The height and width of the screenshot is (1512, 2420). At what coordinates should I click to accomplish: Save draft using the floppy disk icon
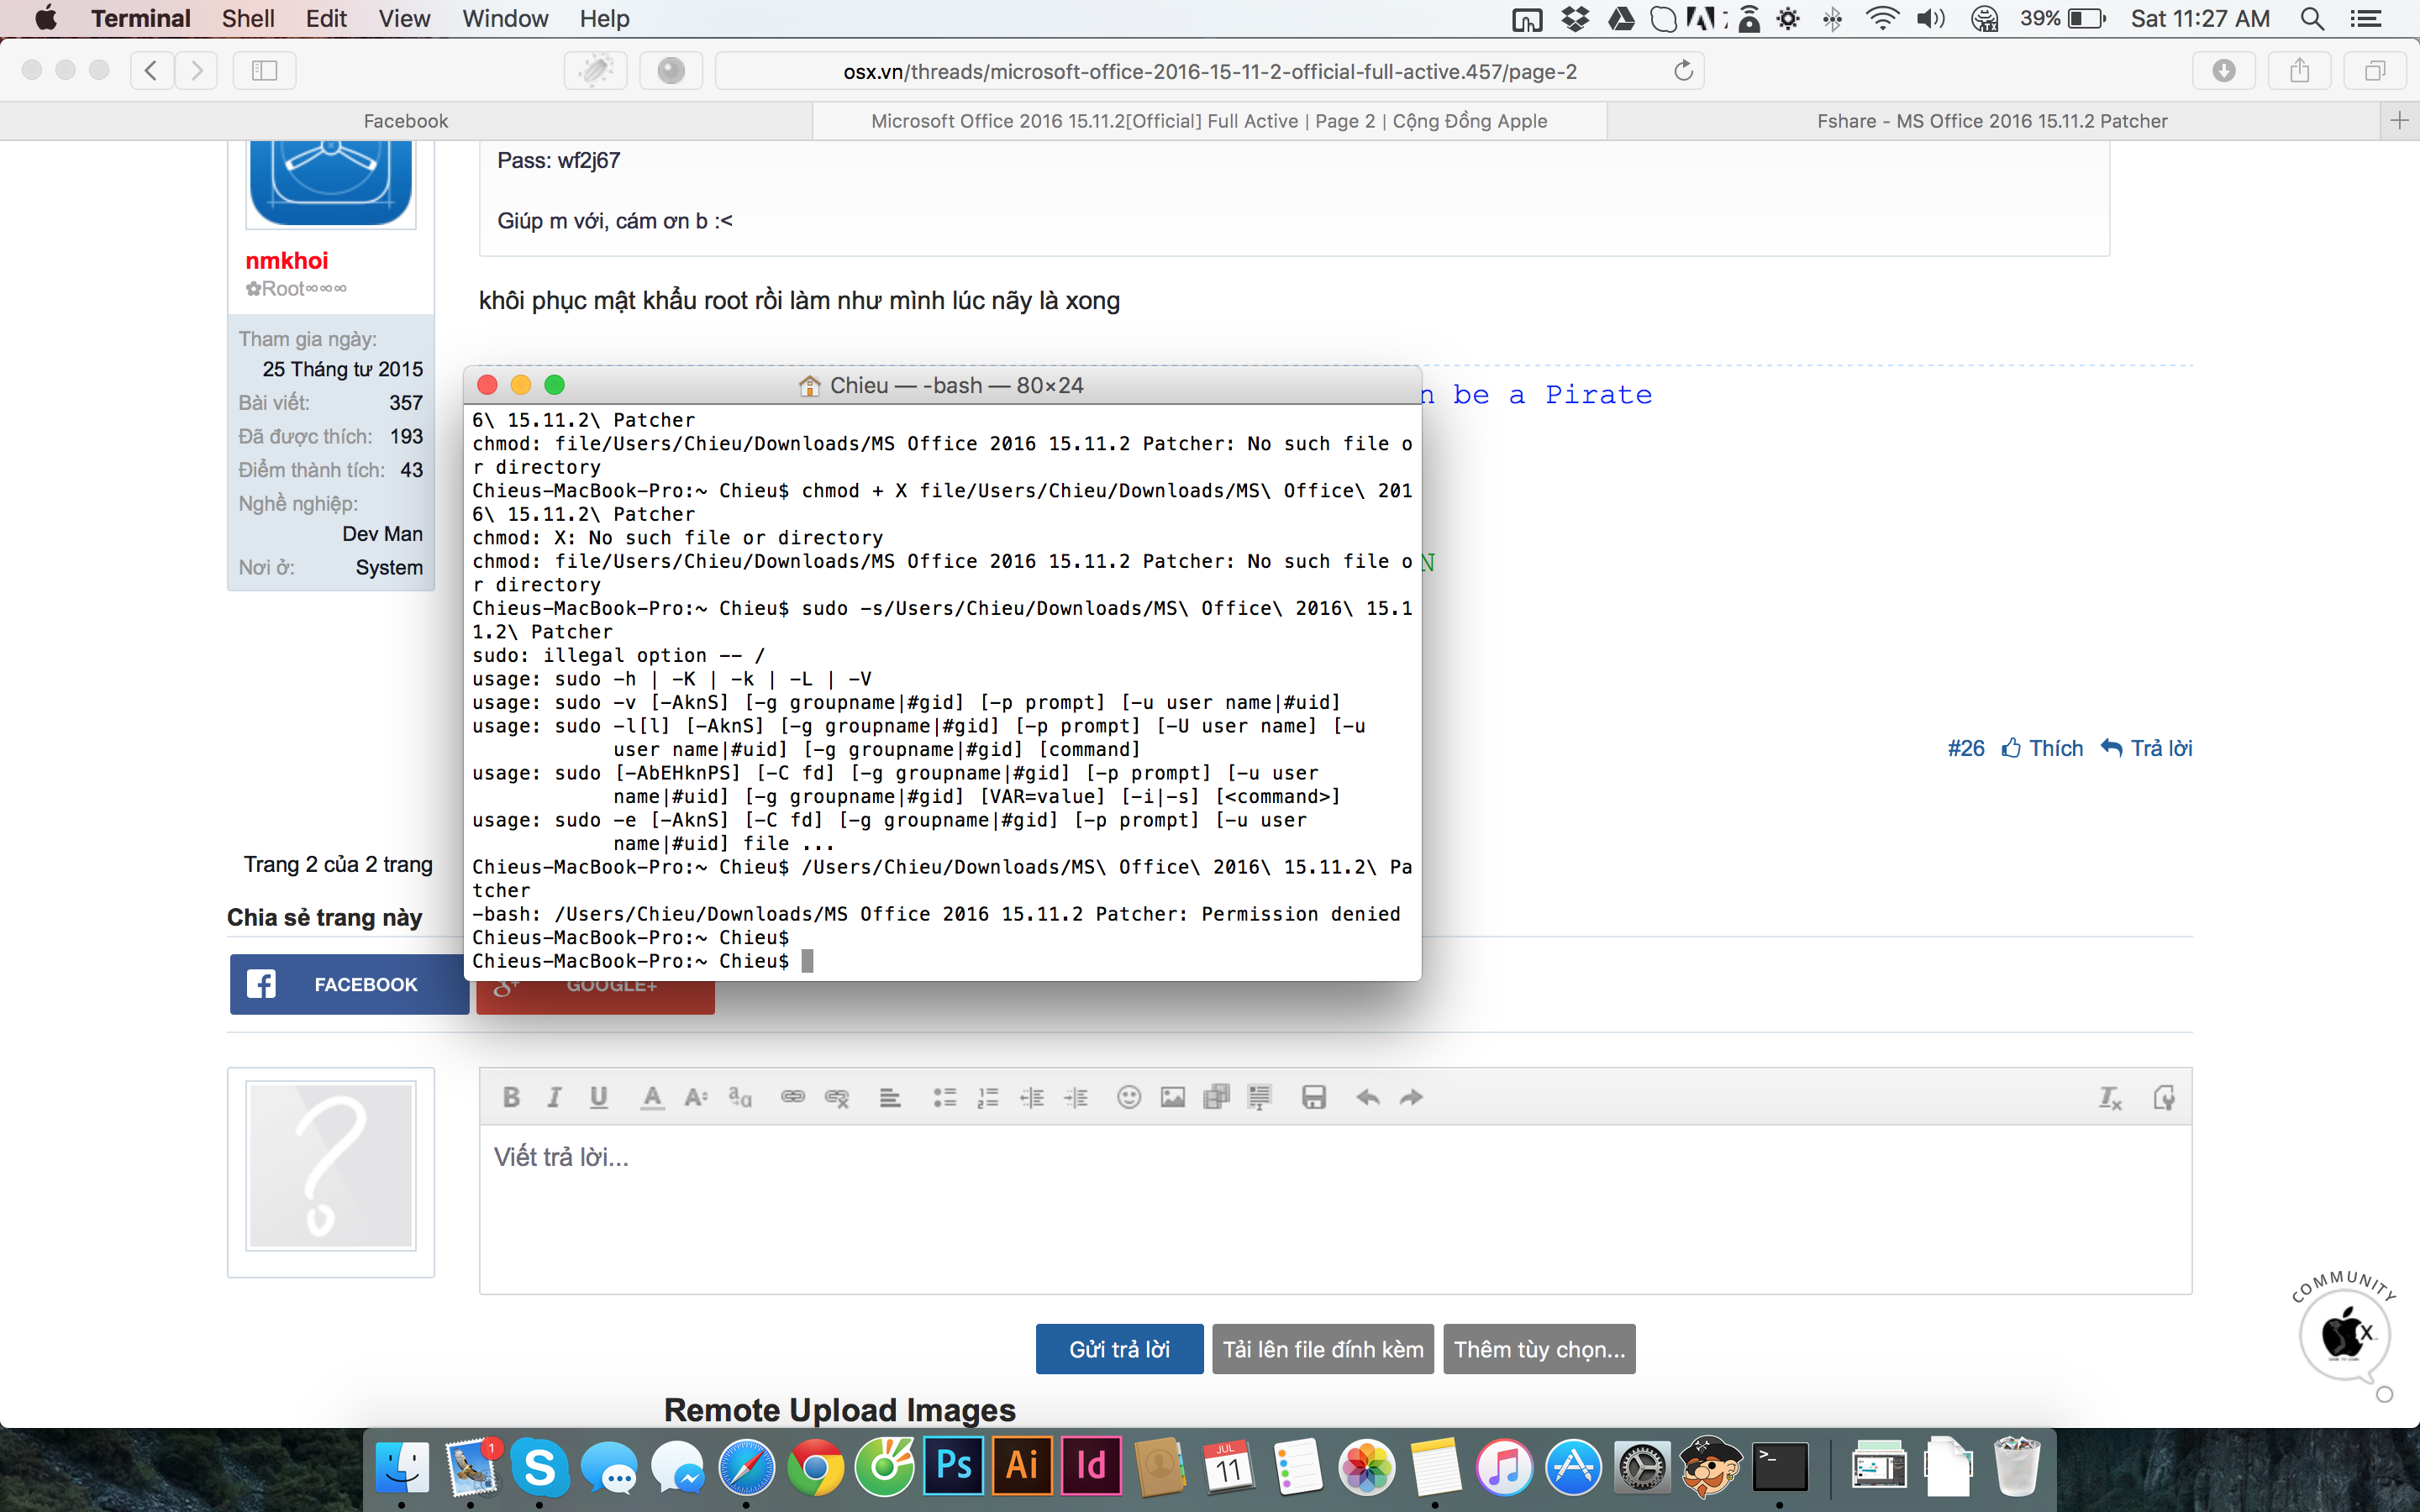[1313, 1097]
